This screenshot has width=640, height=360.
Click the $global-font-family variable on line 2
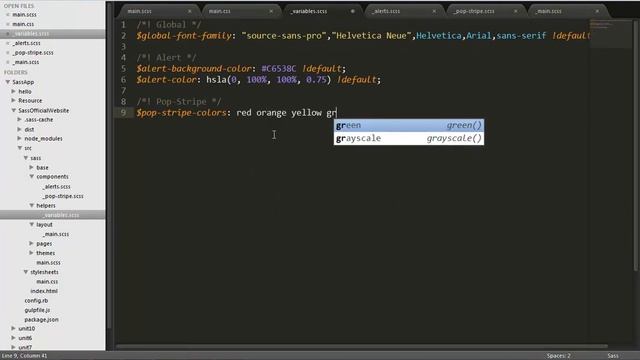pyautogui.click(x=184, y=36)
